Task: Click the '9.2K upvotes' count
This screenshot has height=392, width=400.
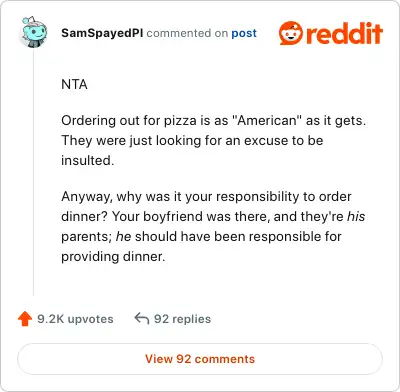Action: click(x=75, y=319)
